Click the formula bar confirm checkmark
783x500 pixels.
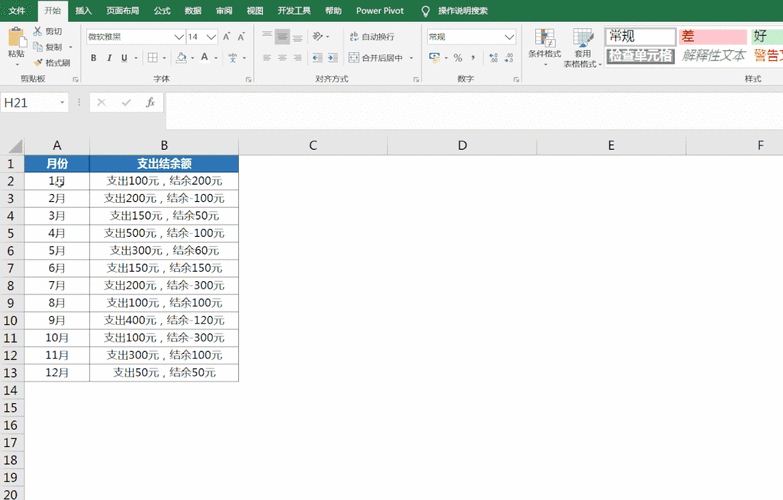126,102
